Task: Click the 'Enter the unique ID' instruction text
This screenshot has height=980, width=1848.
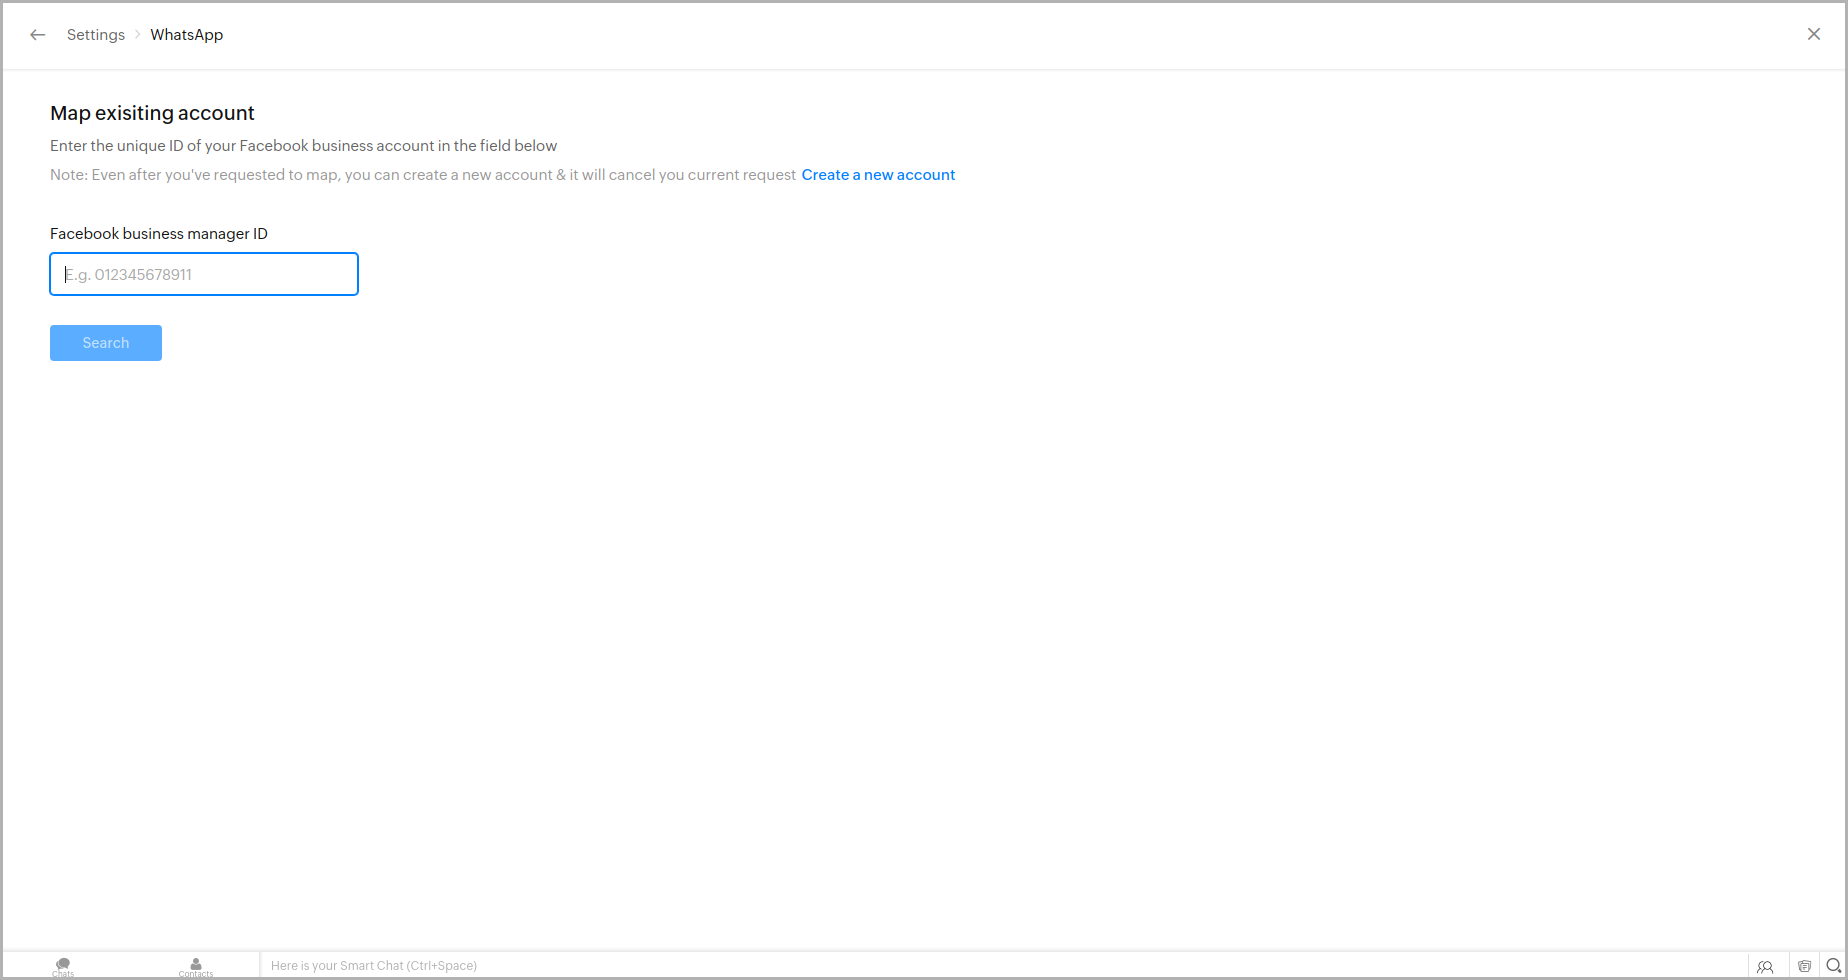Action: pyautogui.click(x=304, y=146)
